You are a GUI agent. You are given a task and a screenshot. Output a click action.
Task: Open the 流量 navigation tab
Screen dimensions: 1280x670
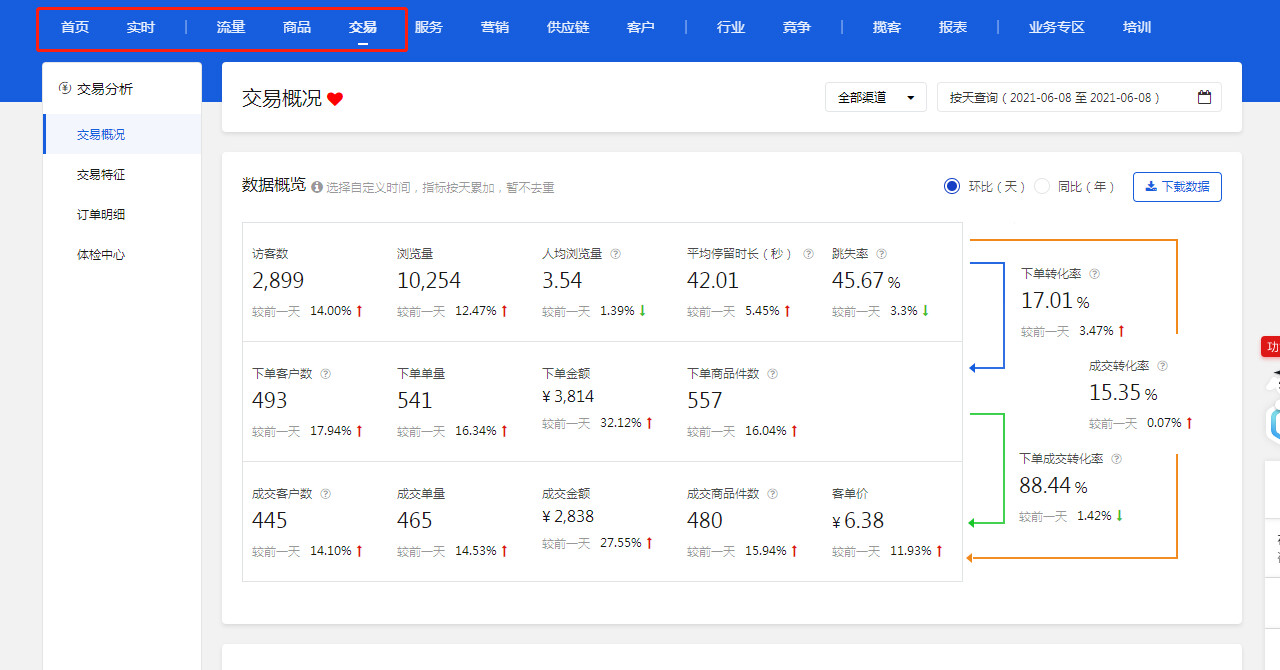(x=231, y=27)
